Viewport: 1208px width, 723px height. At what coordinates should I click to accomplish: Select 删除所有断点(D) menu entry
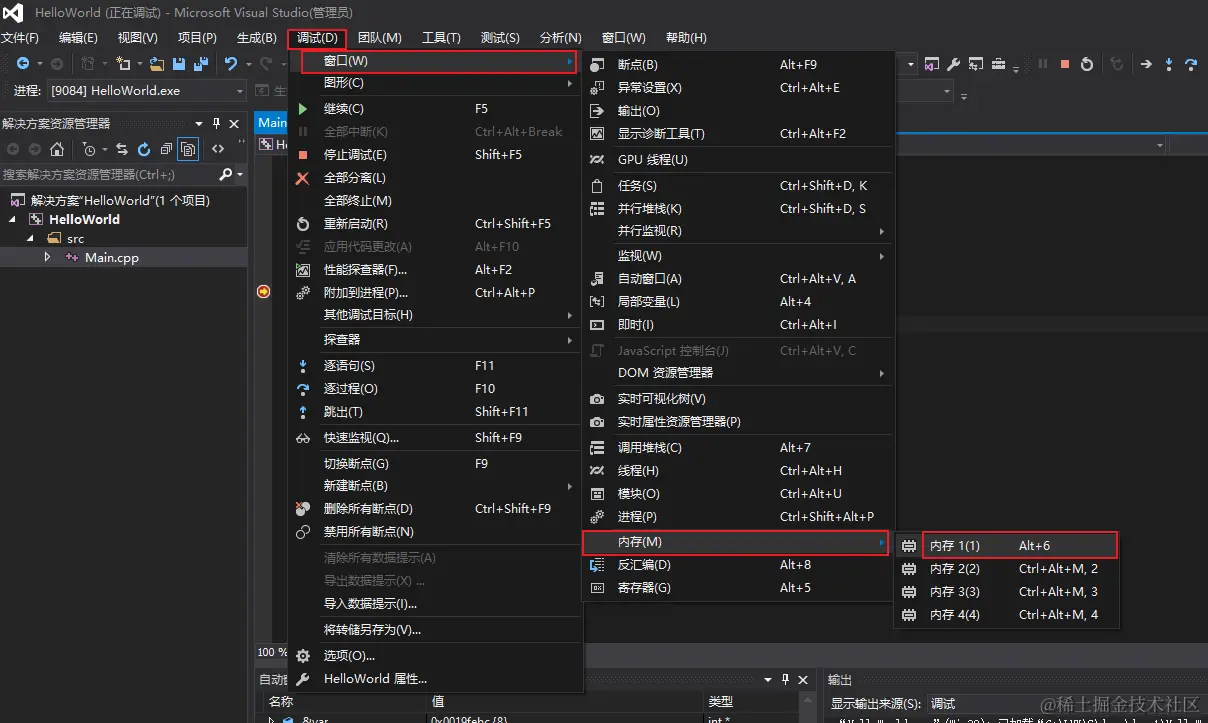[x=434, y=508]
